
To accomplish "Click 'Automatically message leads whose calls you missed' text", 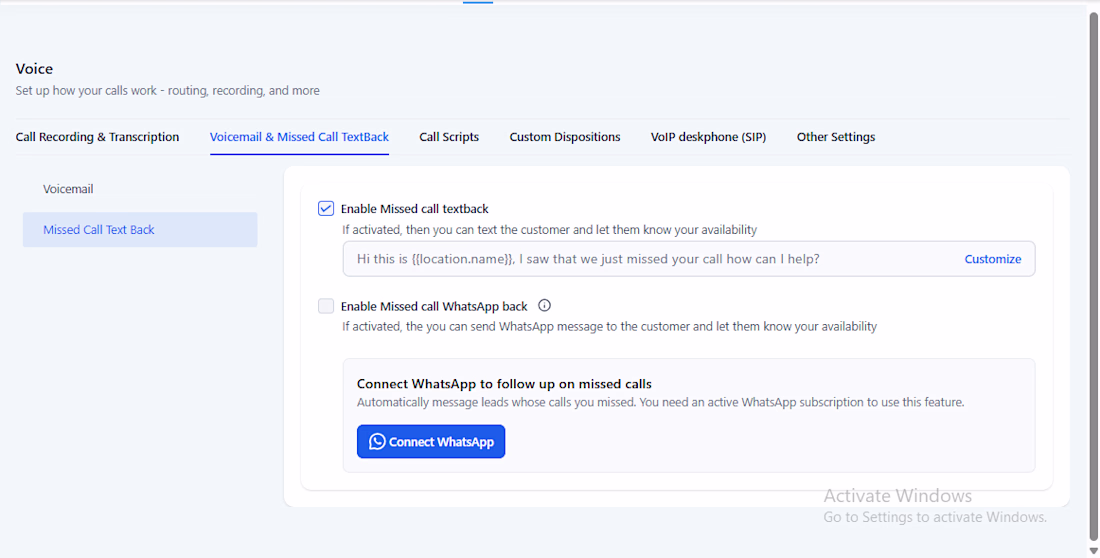I will click(661, 403).
